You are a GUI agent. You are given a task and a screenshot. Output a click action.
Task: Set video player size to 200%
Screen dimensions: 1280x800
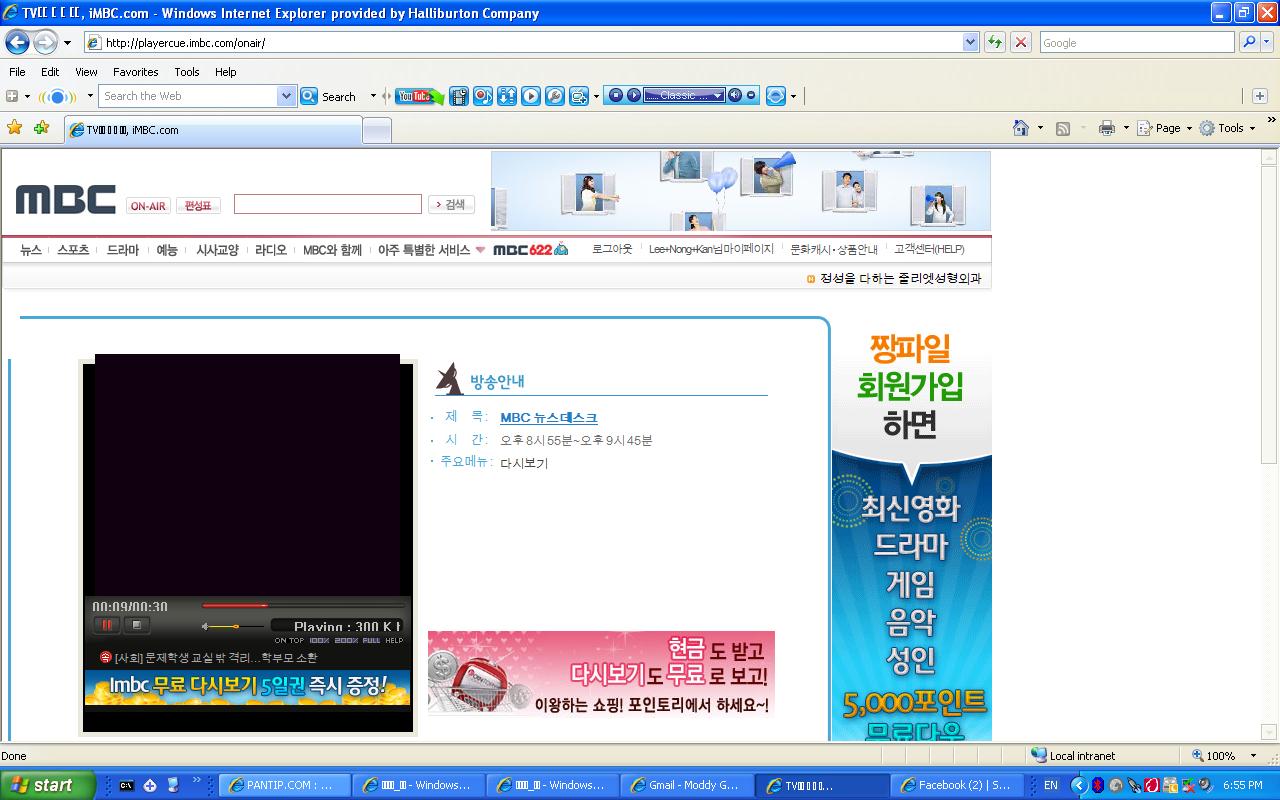pyautogui.click(x=346, y=640)
